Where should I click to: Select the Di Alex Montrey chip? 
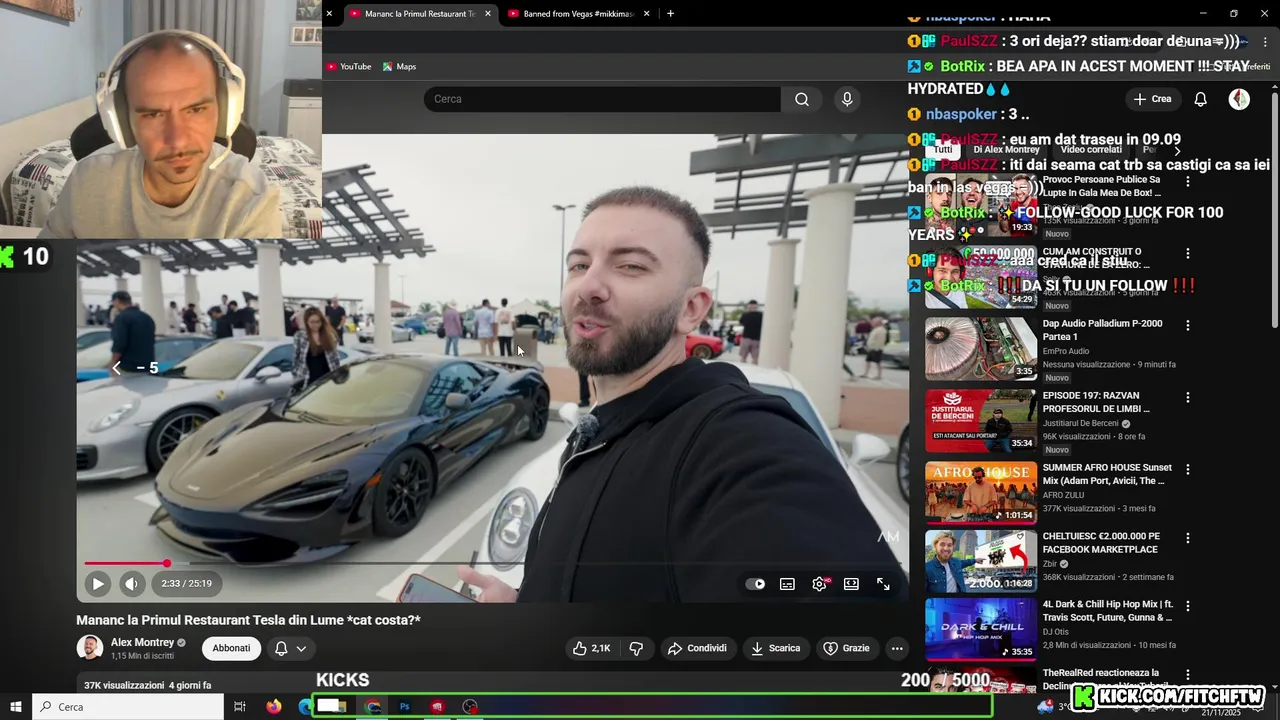point(1006,149)
